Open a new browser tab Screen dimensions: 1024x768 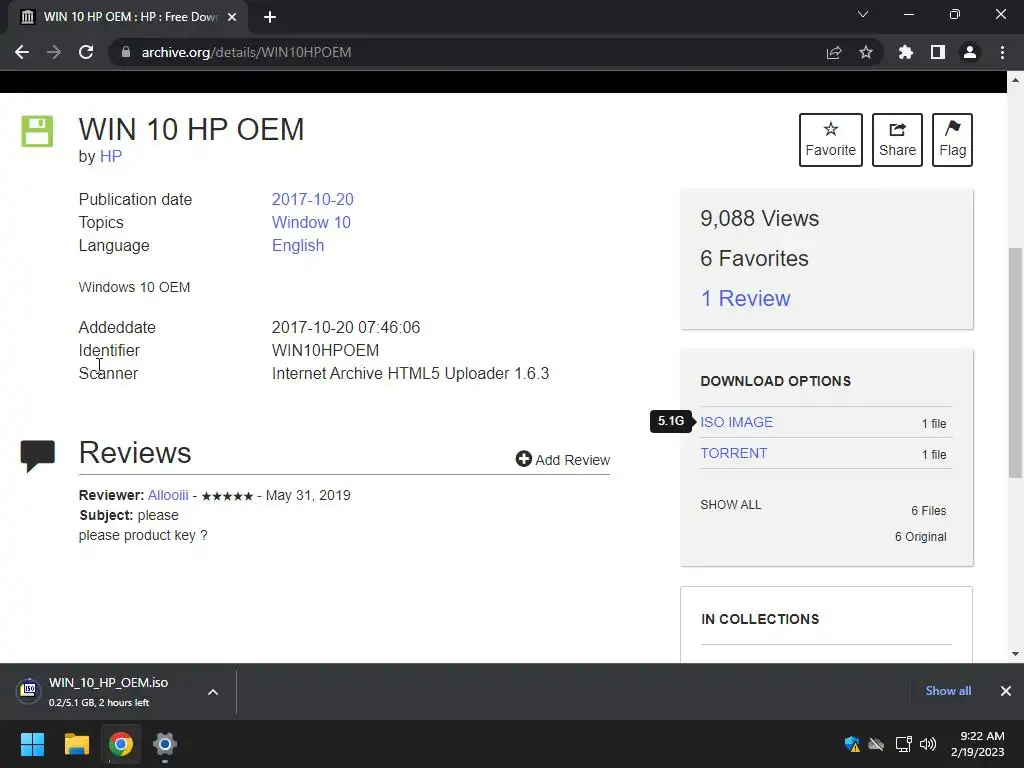point(270,17)
